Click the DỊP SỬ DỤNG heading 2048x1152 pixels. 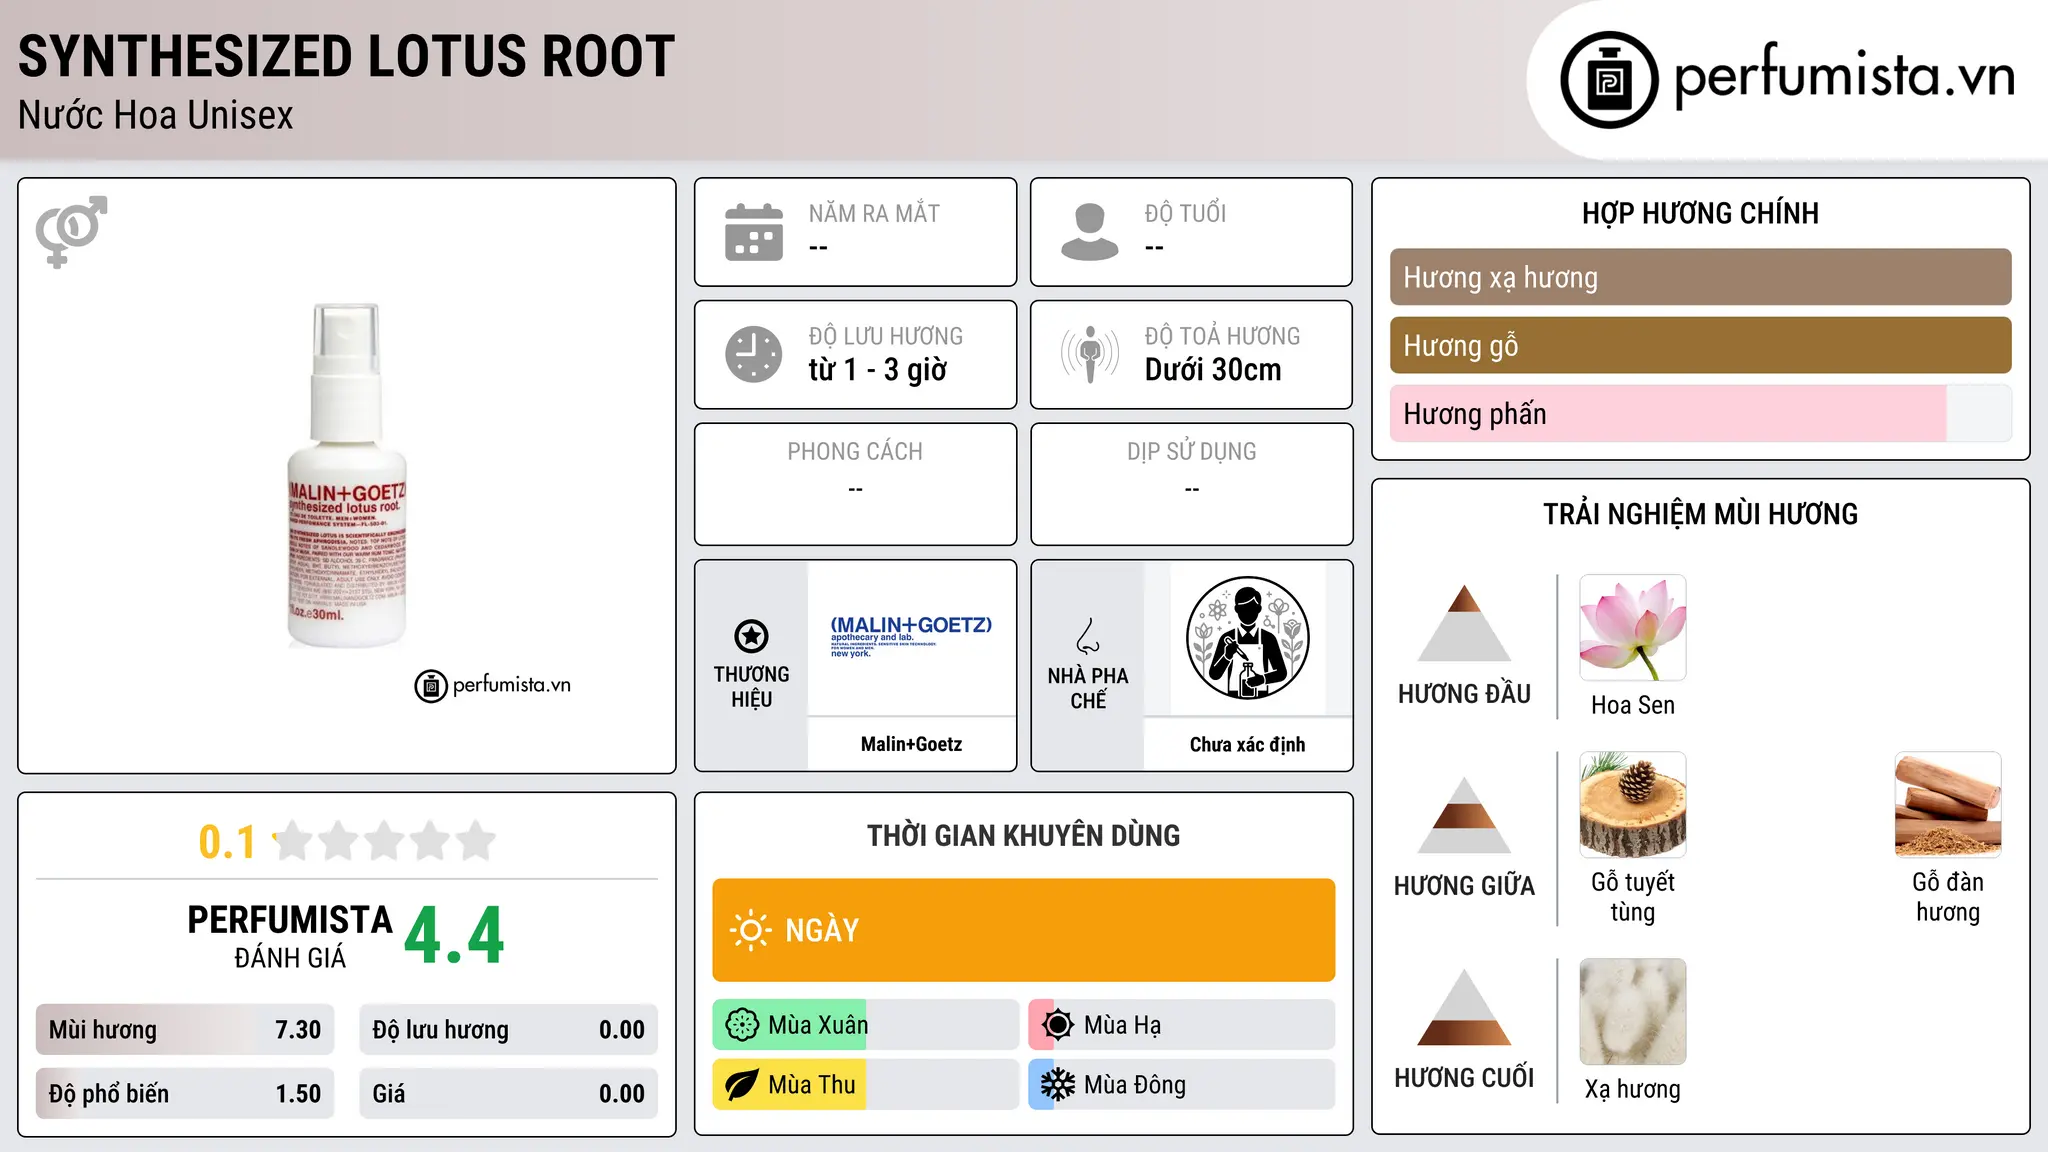pyautogui.click(x=1192, y=451)
